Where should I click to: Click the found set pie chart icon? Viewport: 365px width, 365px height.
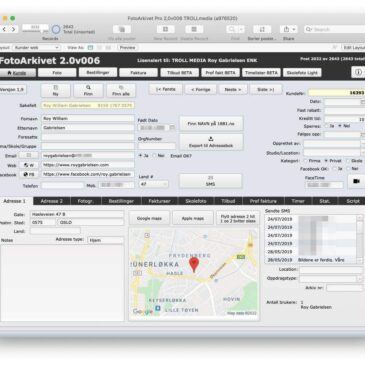point(56,29)
